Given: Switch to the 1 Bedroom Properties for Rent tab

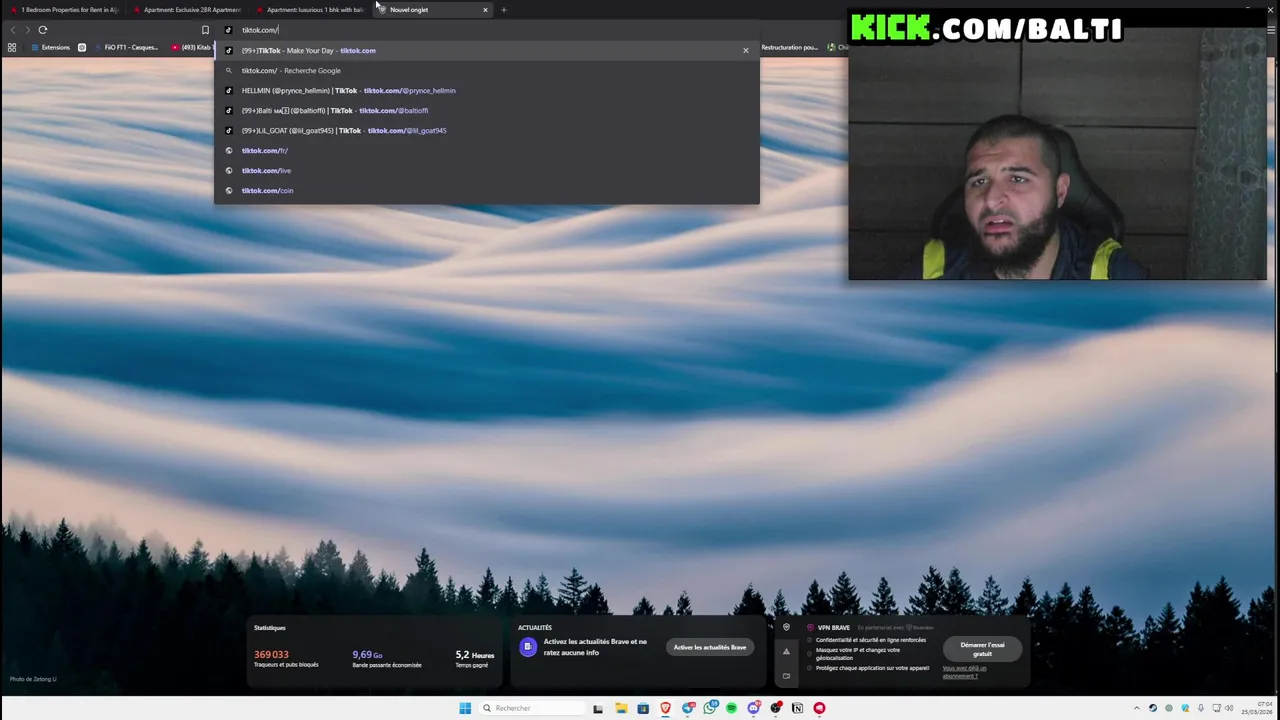Looking at the screenshot, I should tap(65, 10).
